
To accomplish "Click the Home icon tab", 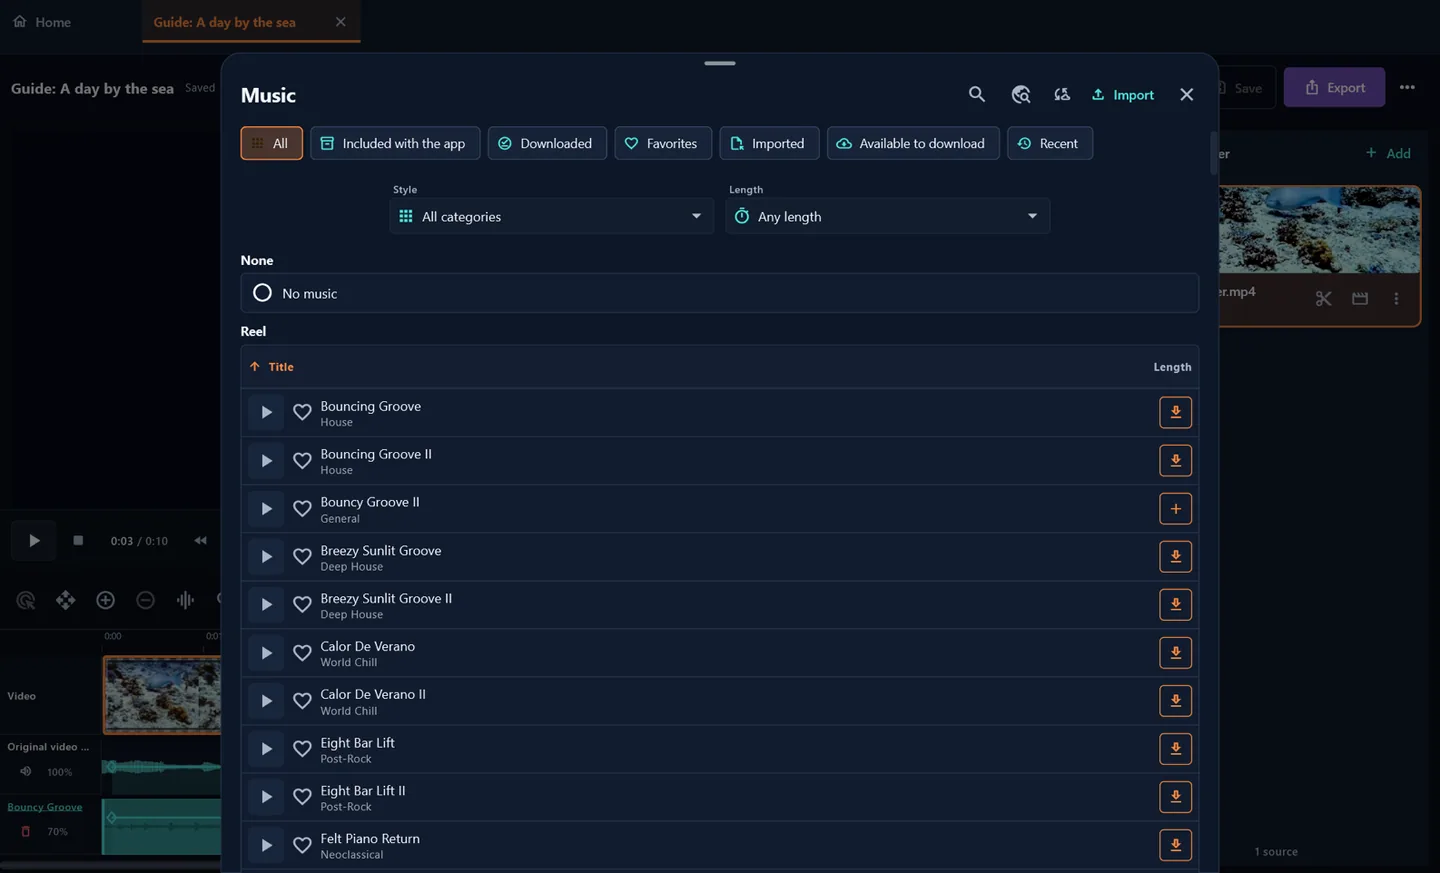I will [42, 21].
